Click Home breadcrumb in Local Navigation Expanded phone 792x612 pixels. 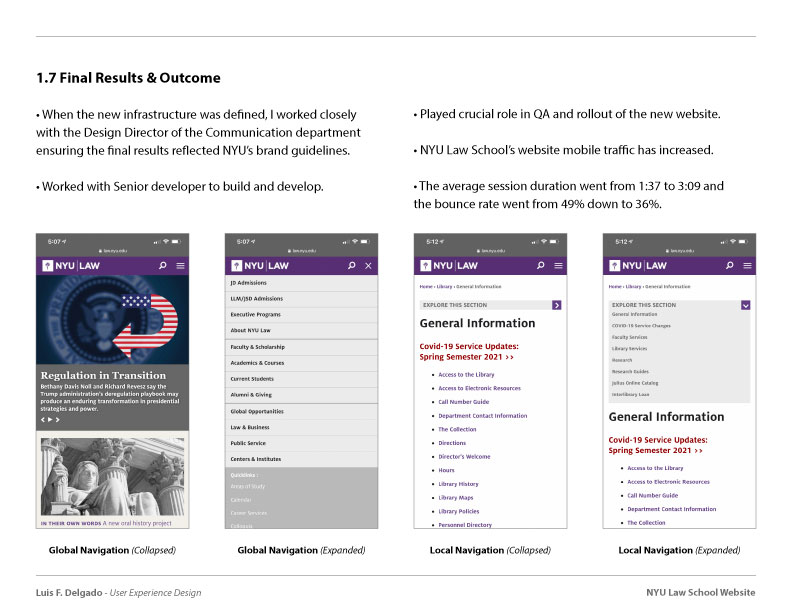click(x=615, y=286)
